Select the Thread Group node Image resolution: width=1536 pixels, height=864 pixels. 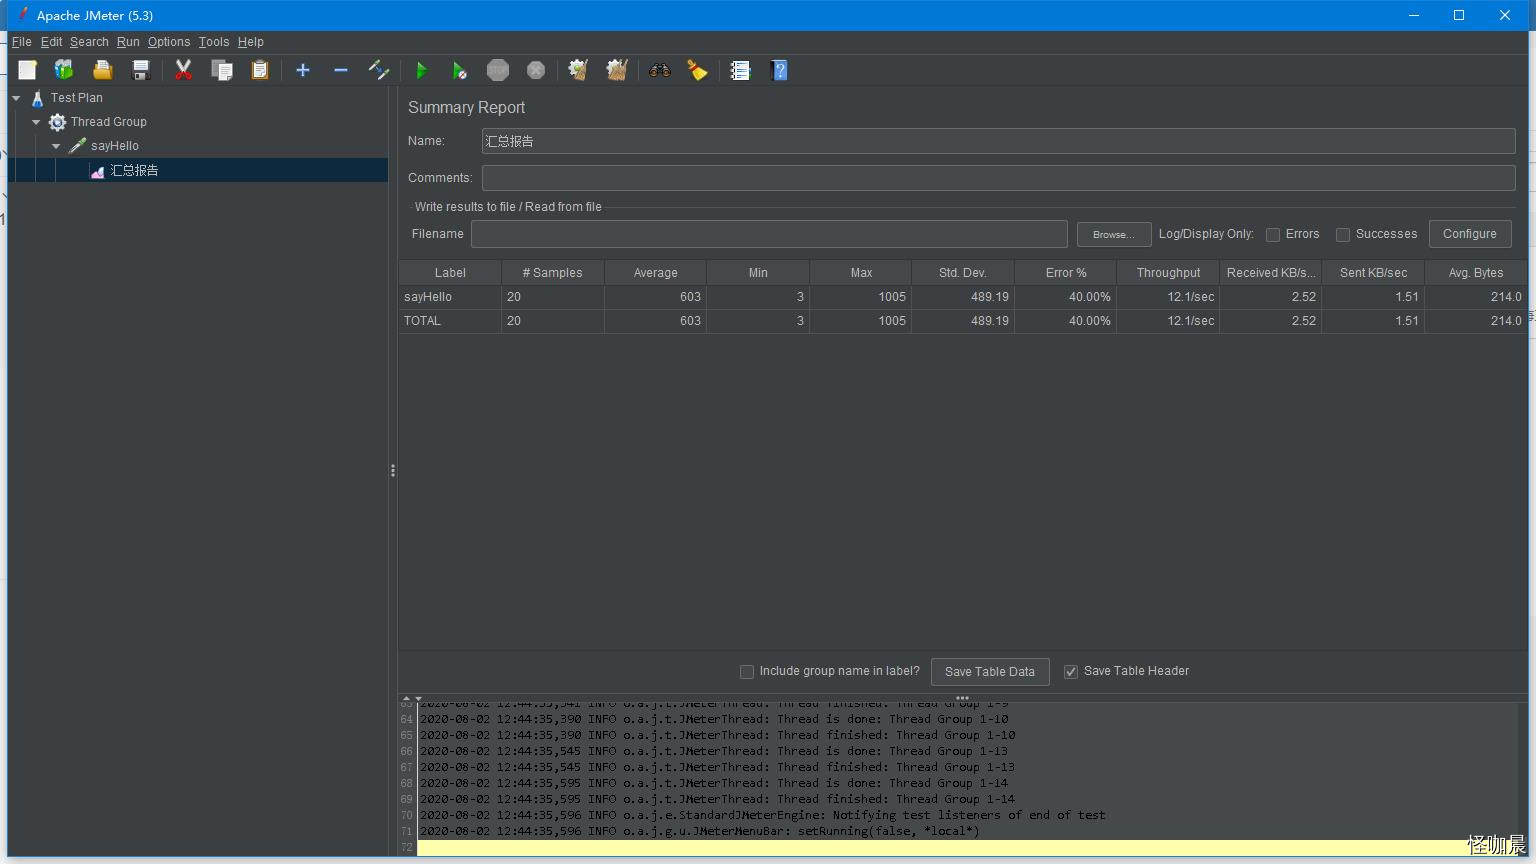coord(108,122)
